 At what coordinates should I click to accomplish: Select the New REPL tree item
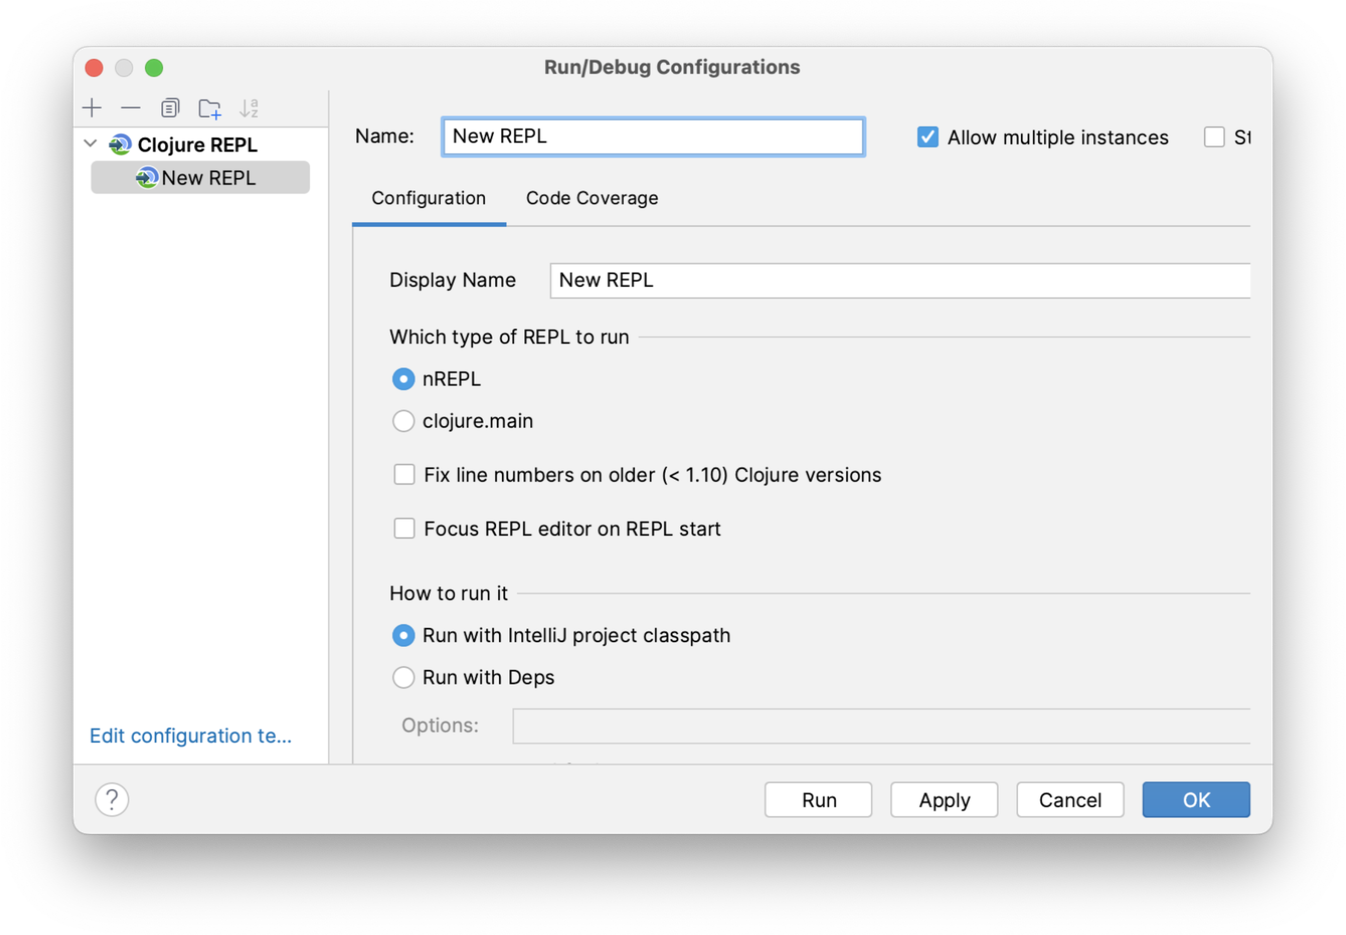(200, 178)
